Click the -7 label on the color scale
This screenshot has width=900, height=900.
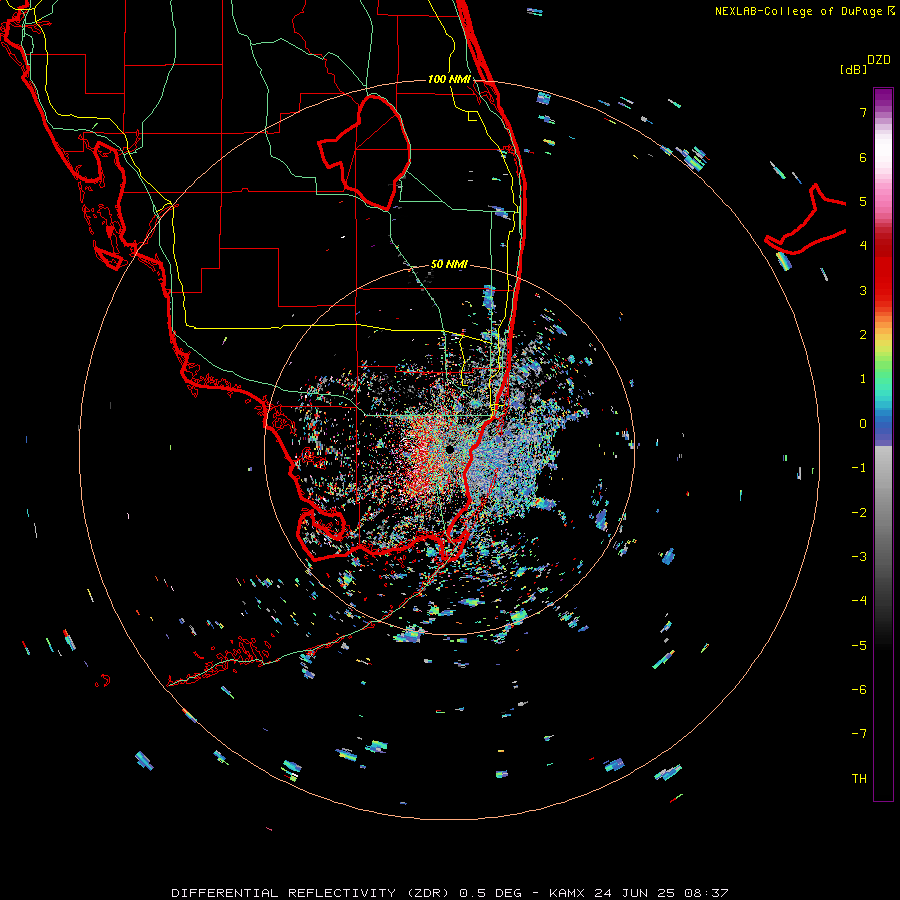pos(859,734)
